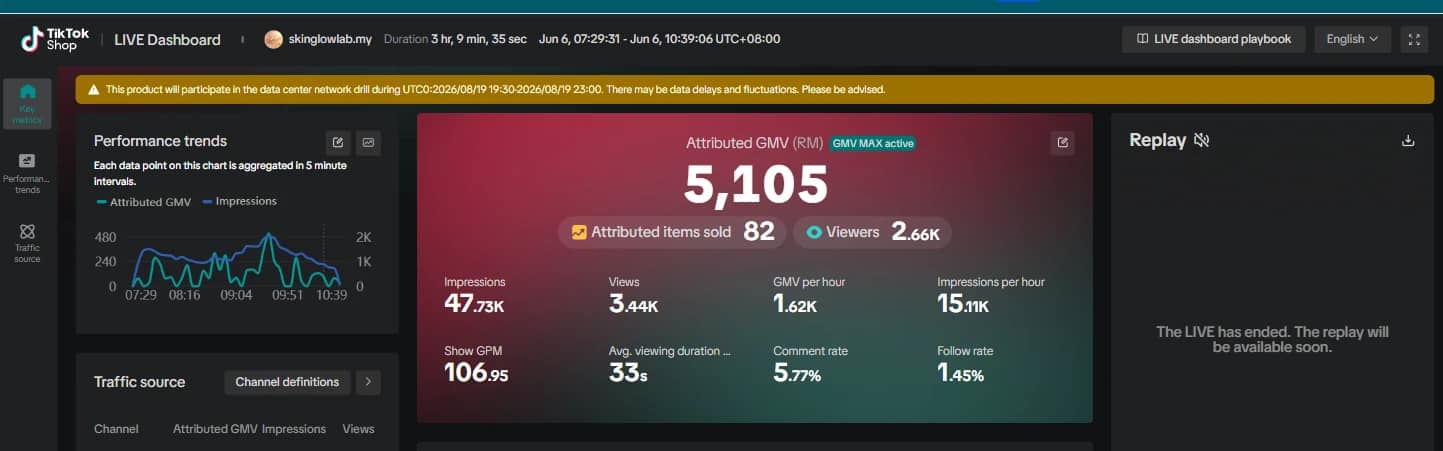
Task: Click the Attributed items sold icon
Action: pyautogui.click(x=579, y=232)
